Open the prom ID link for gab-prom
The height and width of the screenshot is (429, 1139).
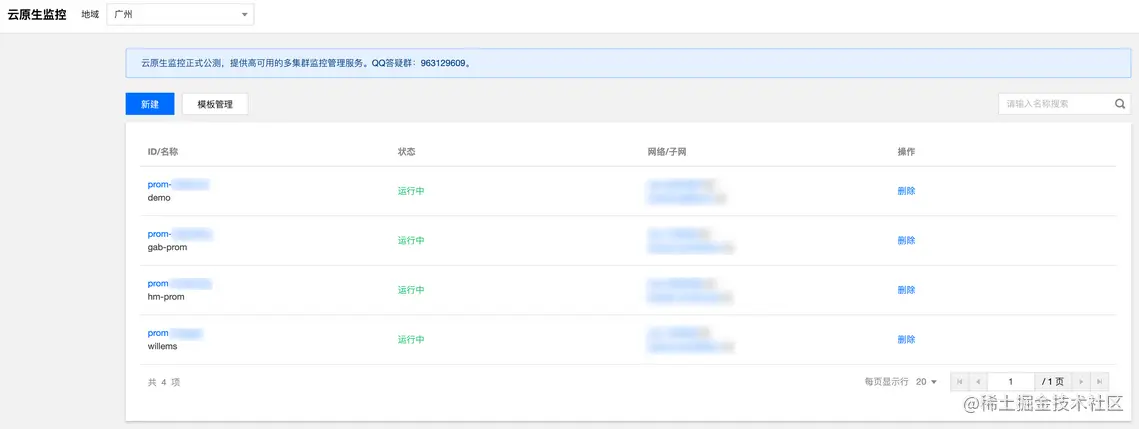click(179, 234)
